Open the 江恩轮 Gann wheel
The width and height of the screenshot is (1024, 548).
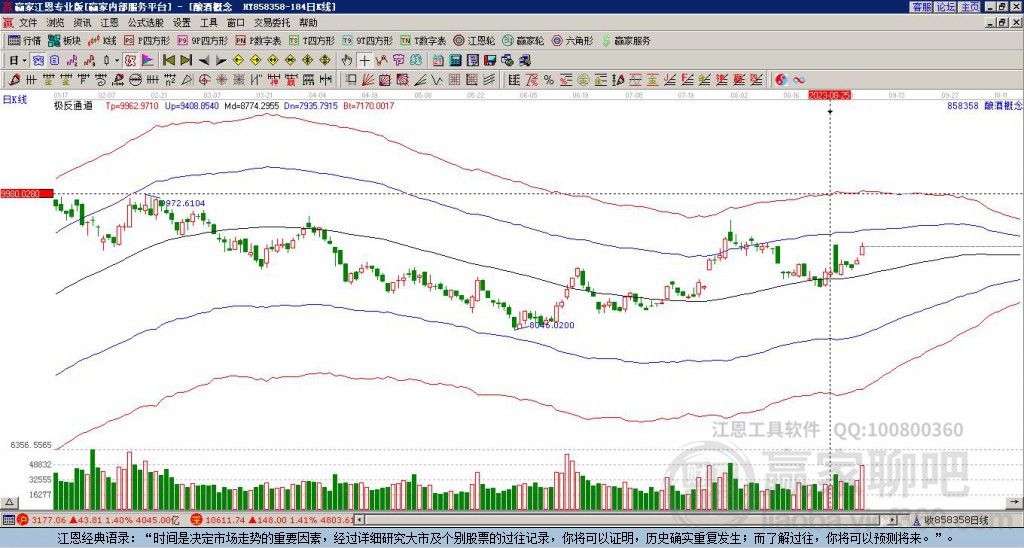point(475,40)
